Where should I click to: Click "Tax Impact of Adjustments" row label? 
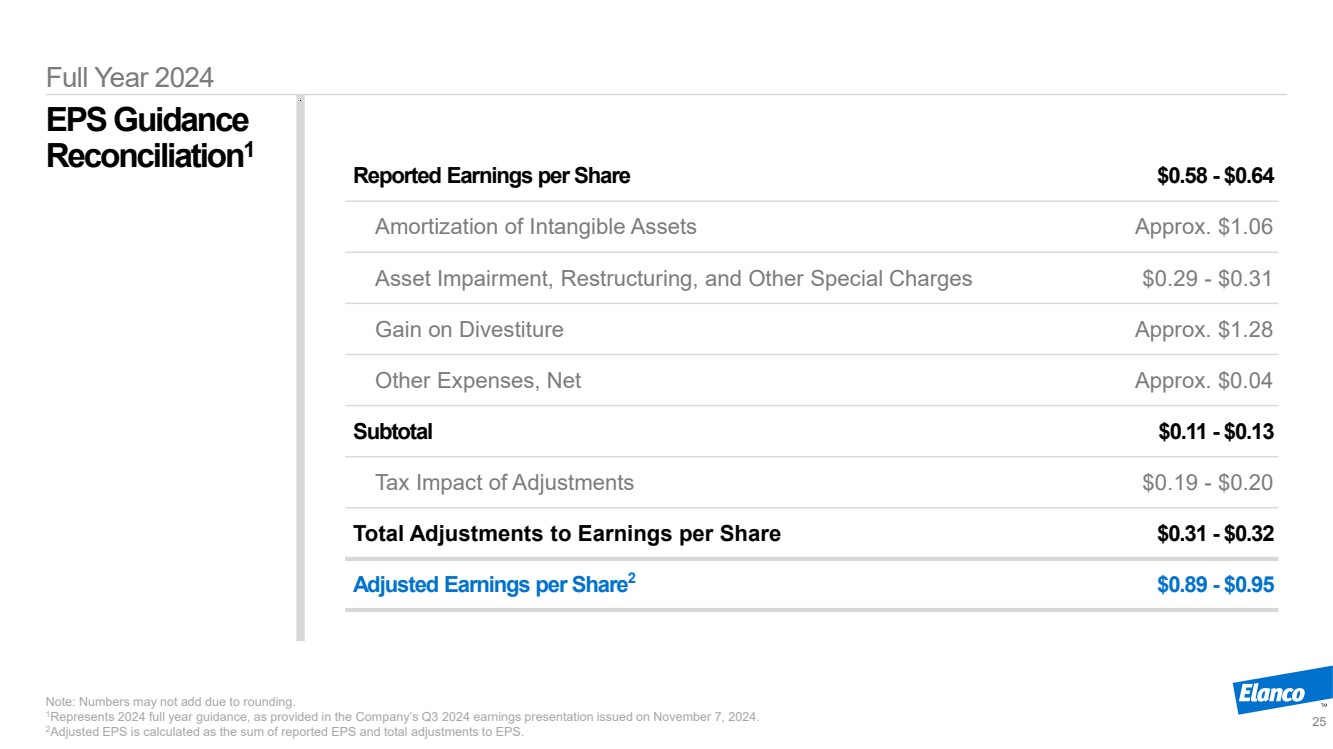tap(504, 483)
